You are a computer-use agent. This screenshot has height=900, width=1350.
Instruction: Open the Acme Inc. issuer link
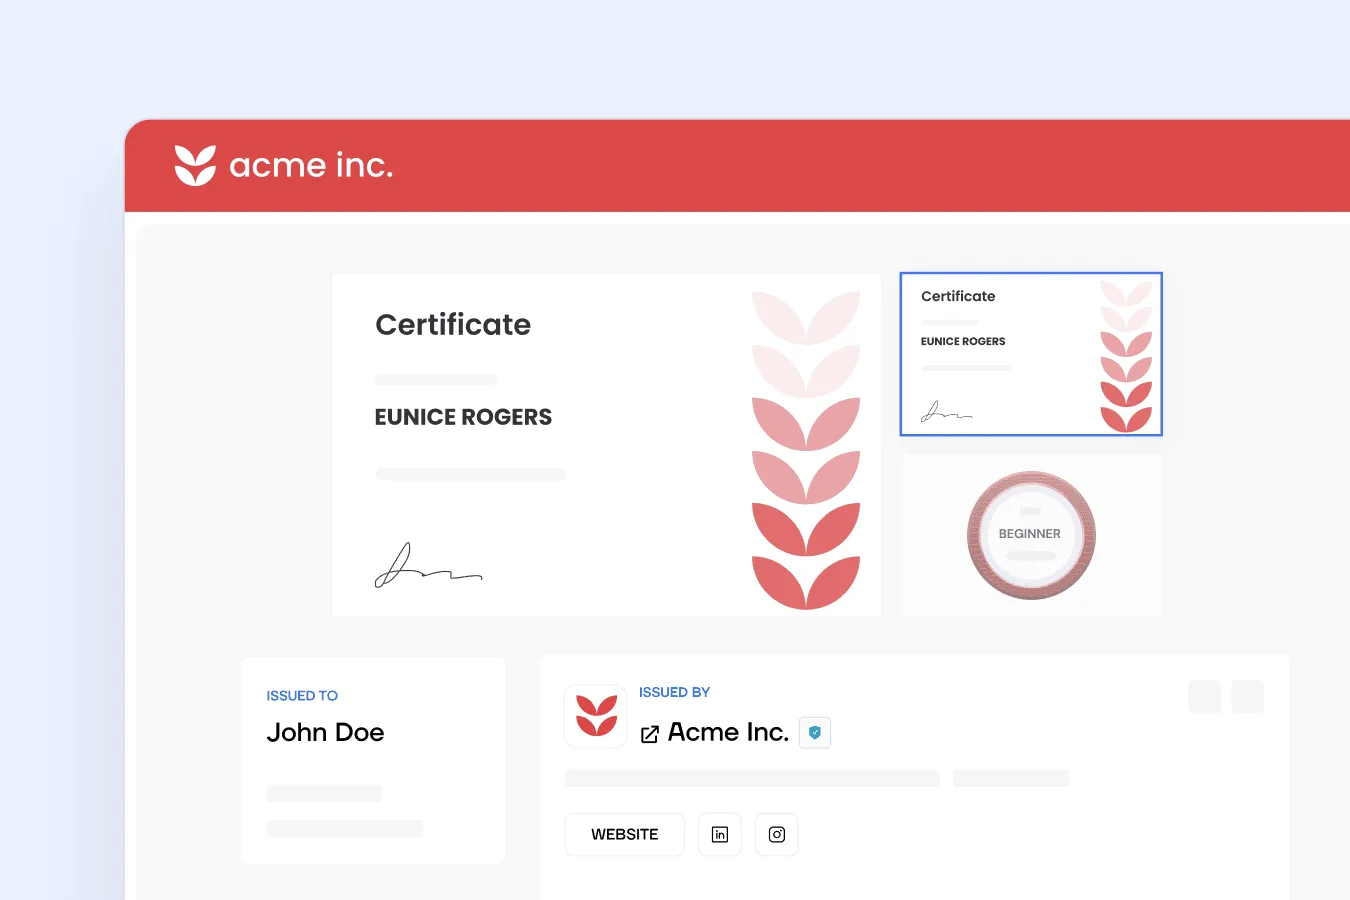tap(728, 732)
